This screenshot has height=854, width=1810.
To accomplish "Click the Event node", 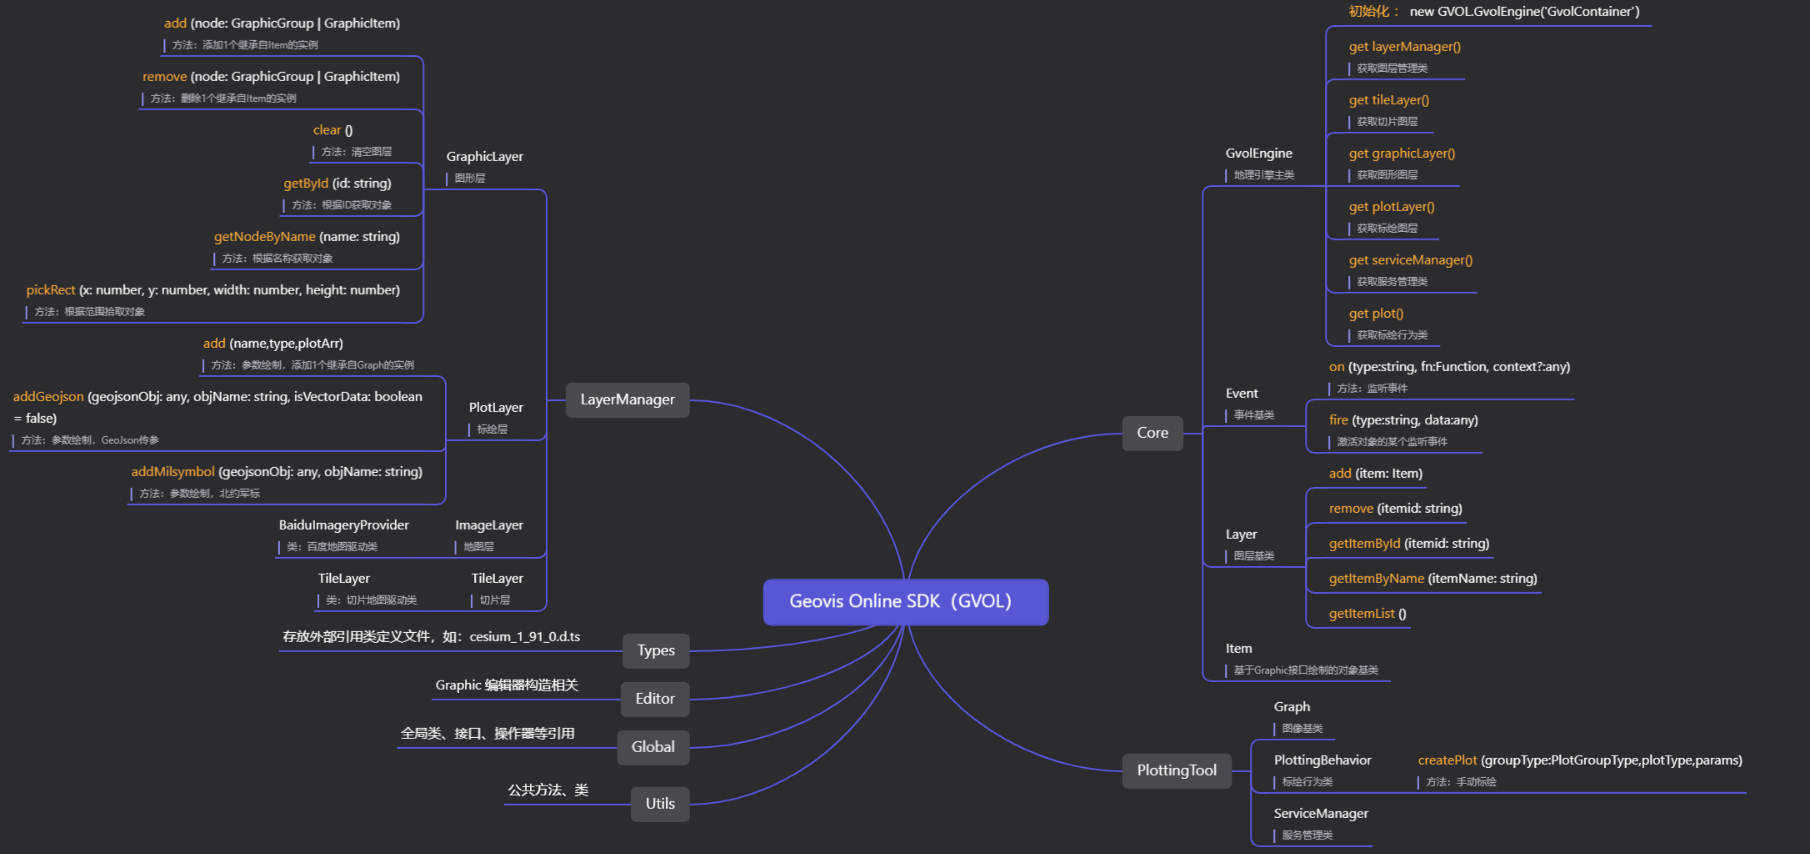I will pyautogui.click(x=1250, y=403).
